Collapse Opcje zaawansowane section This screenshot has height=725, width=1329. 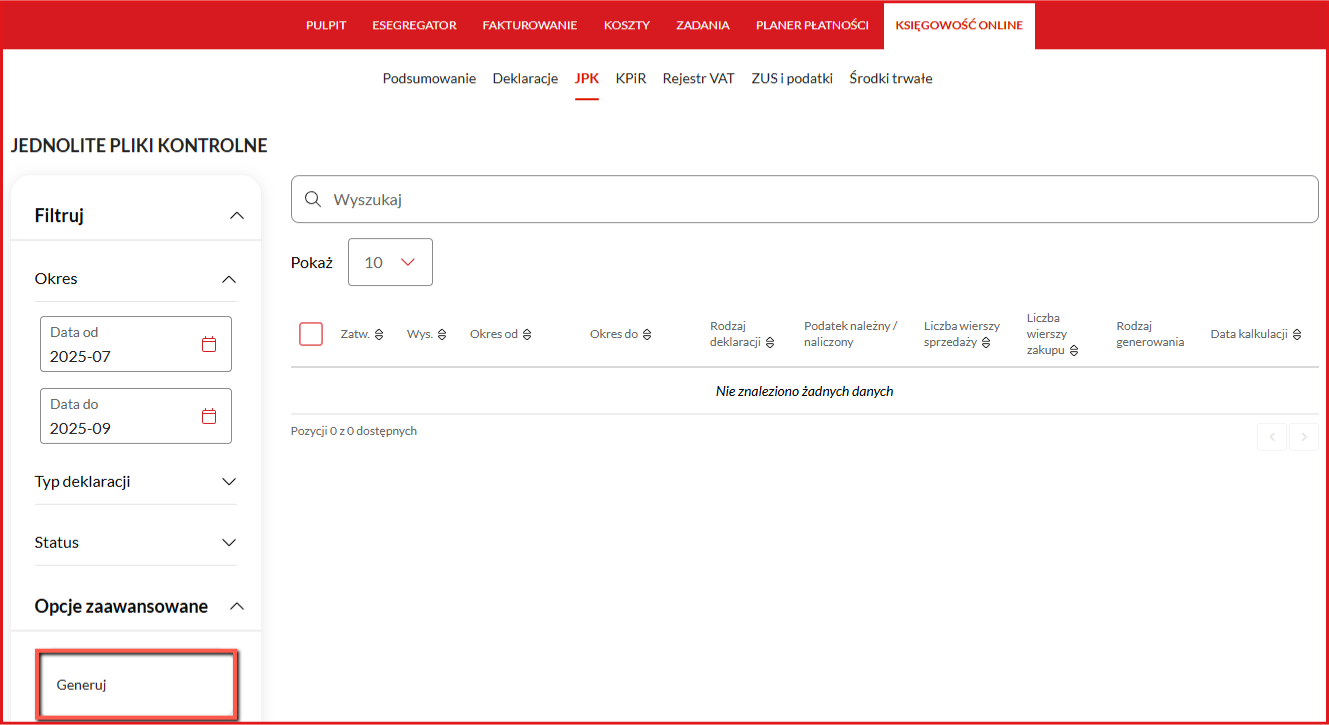(236, 606)
